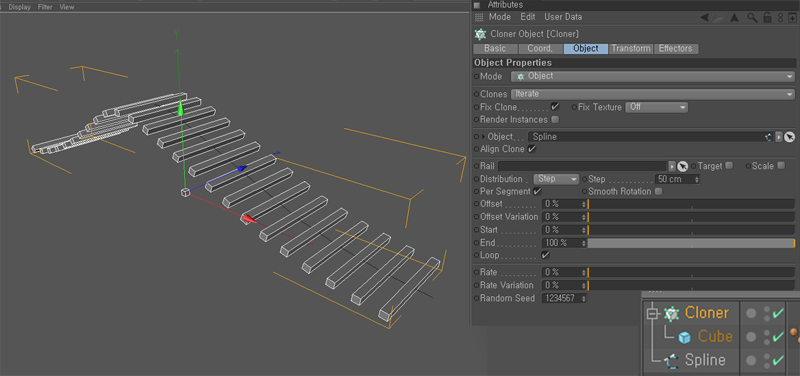Enable the Scale checkbox
Screen dimensions: 800x376
click(781, 166)
